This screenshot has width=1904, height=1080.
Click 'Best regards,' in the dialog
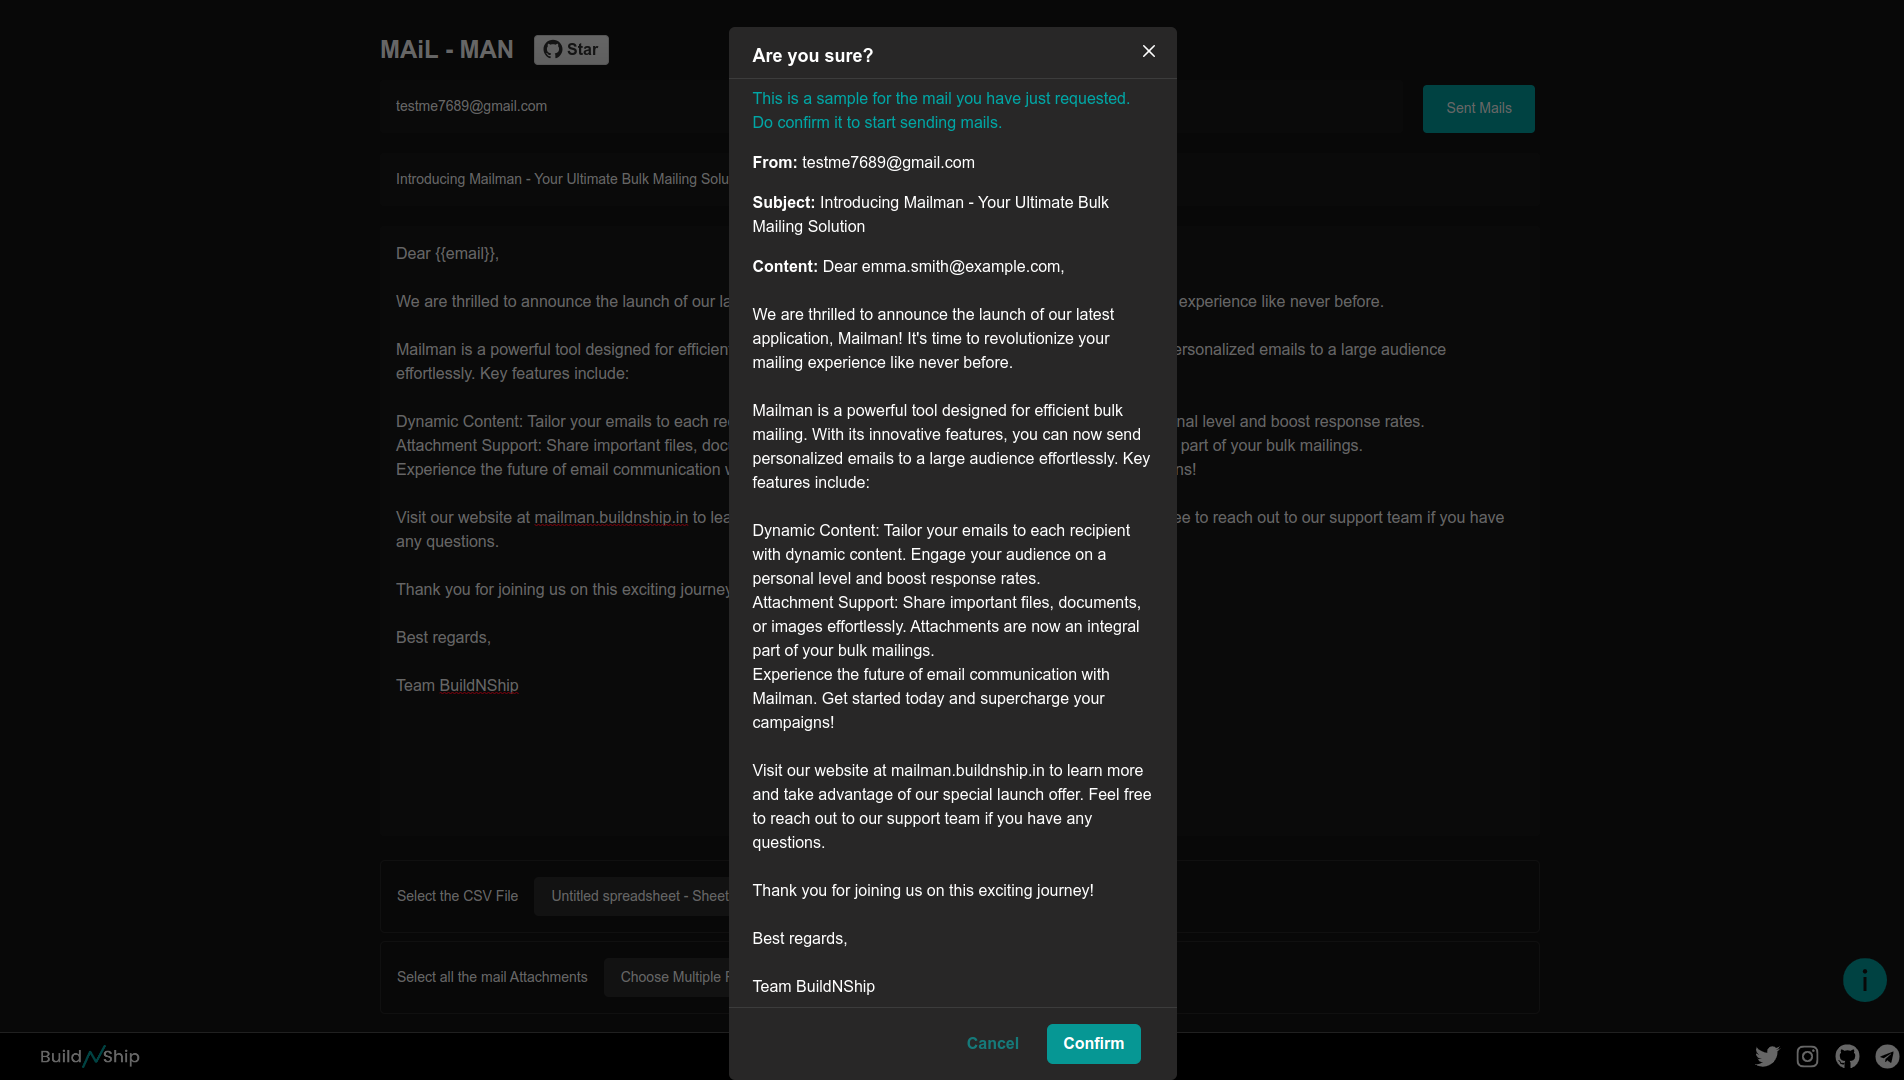tap(799, 938)
